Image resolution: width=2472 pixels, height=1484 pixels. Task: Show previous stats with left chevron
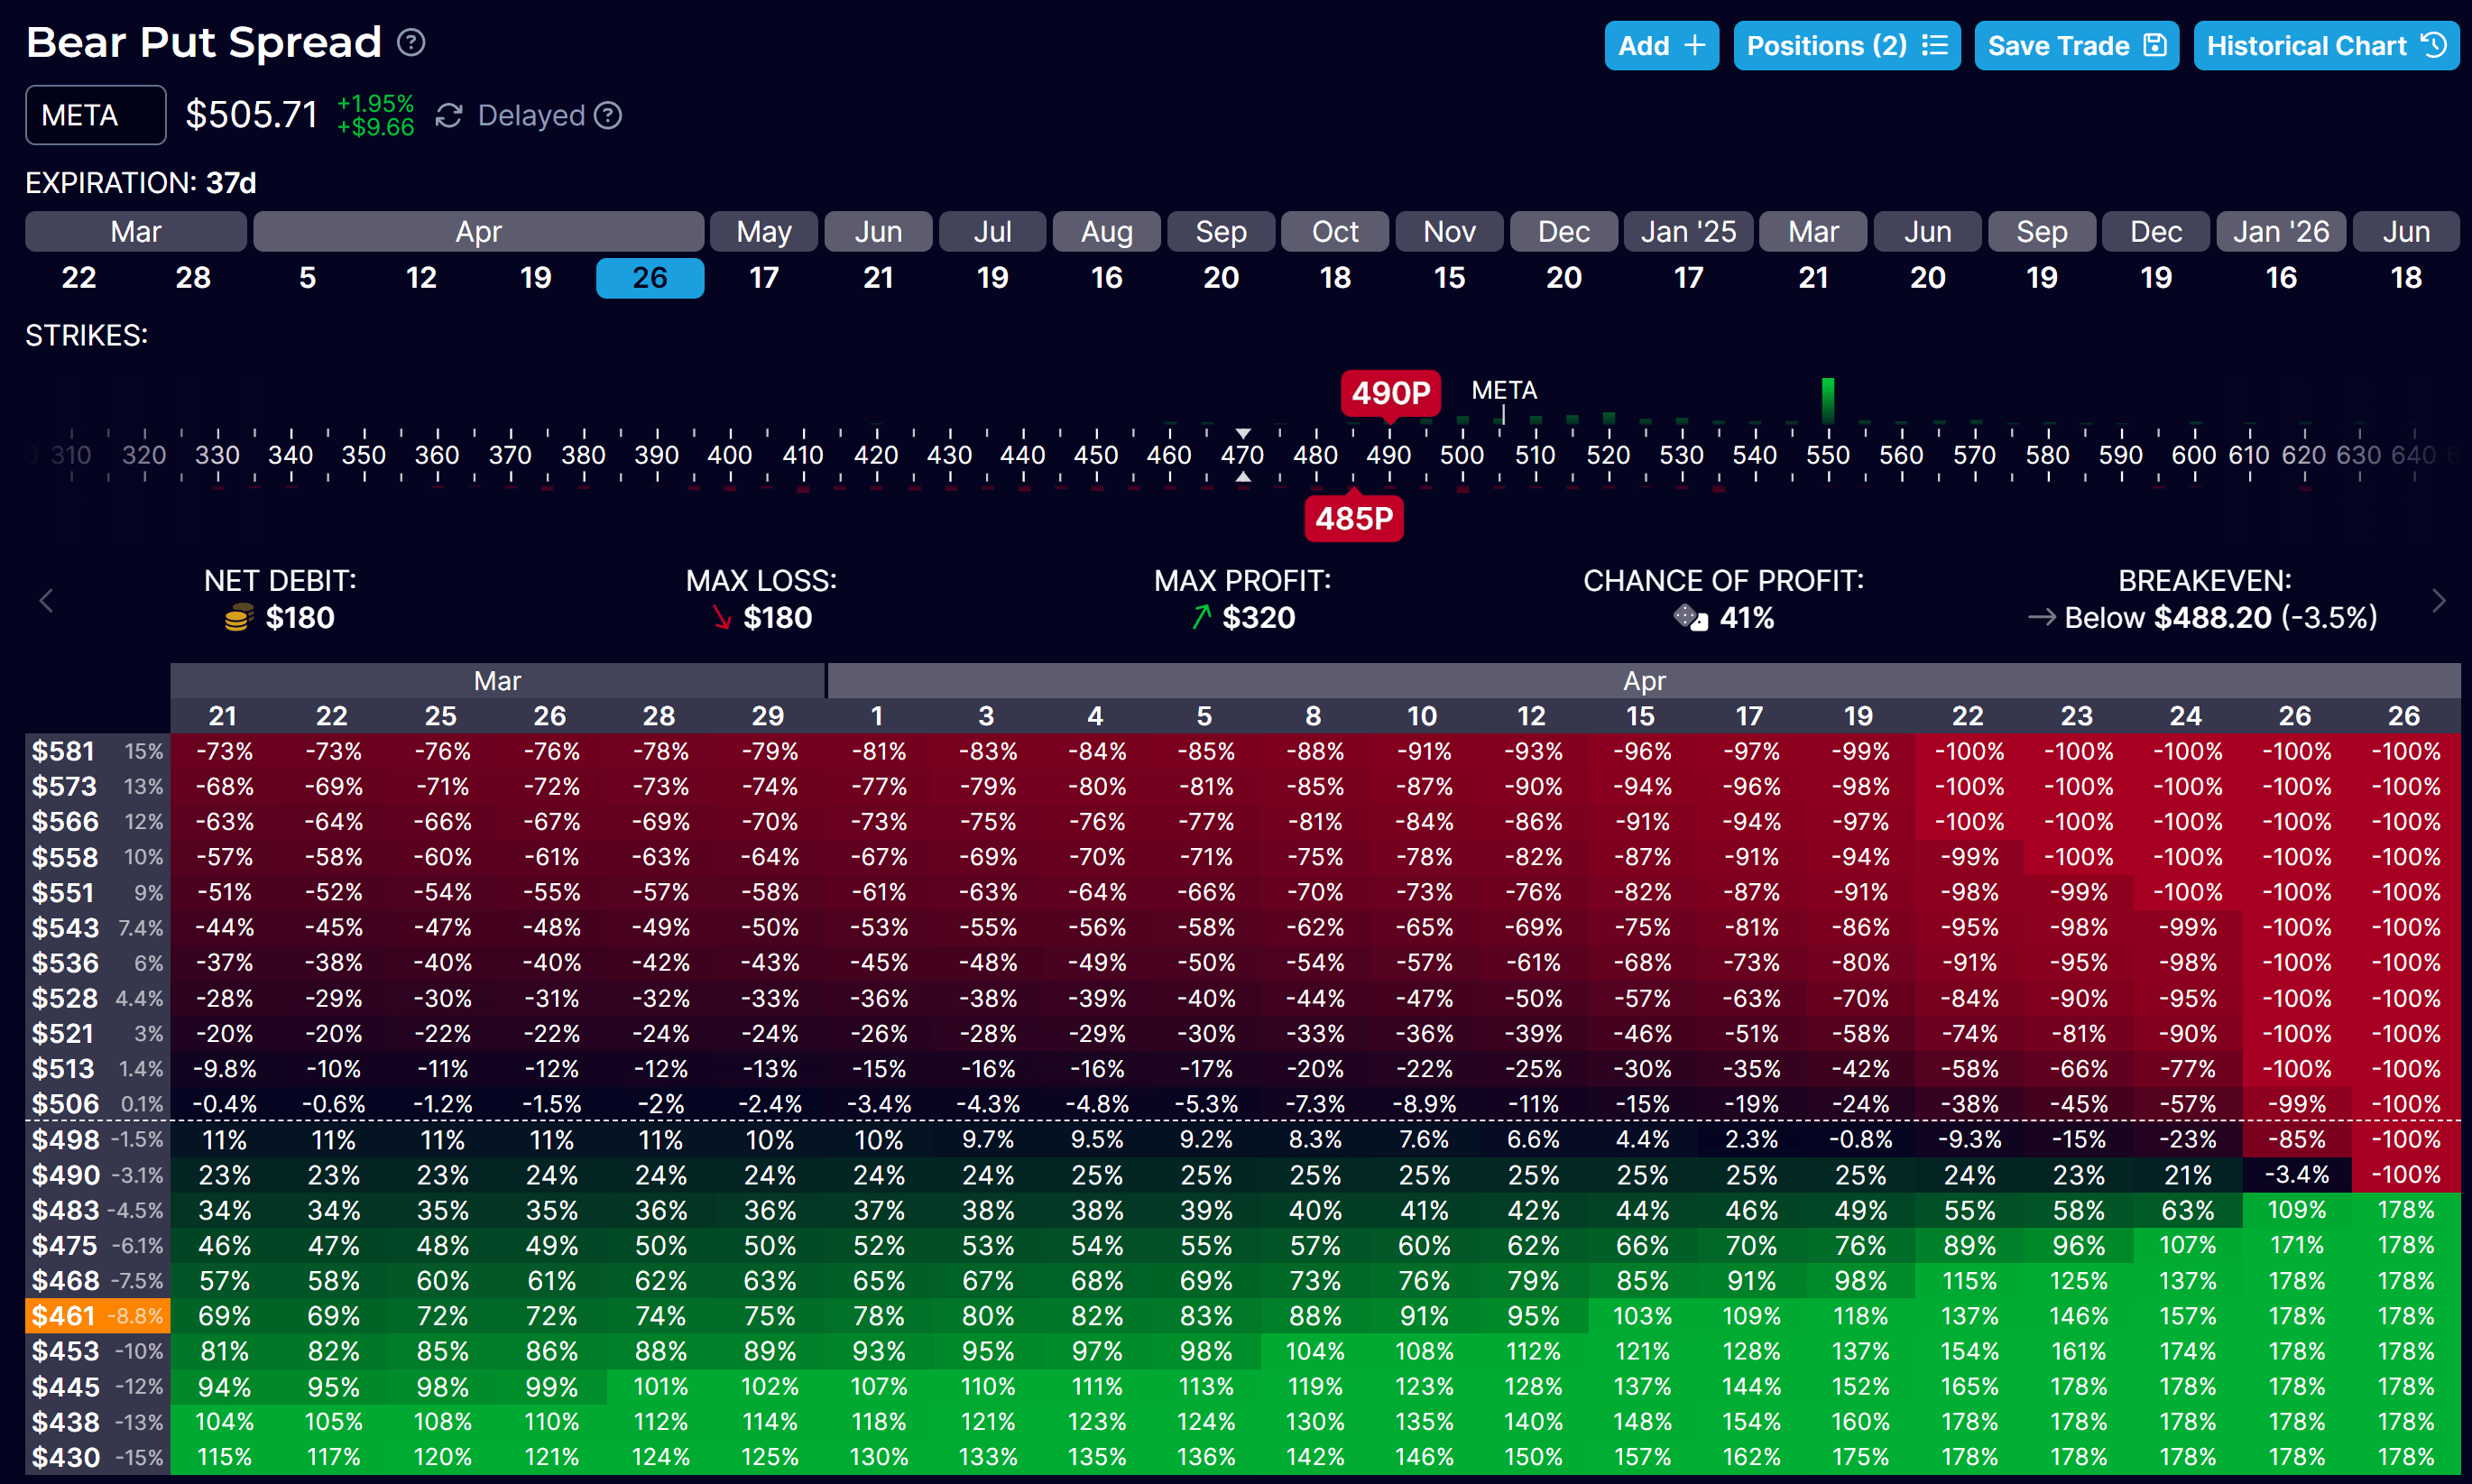46,601
